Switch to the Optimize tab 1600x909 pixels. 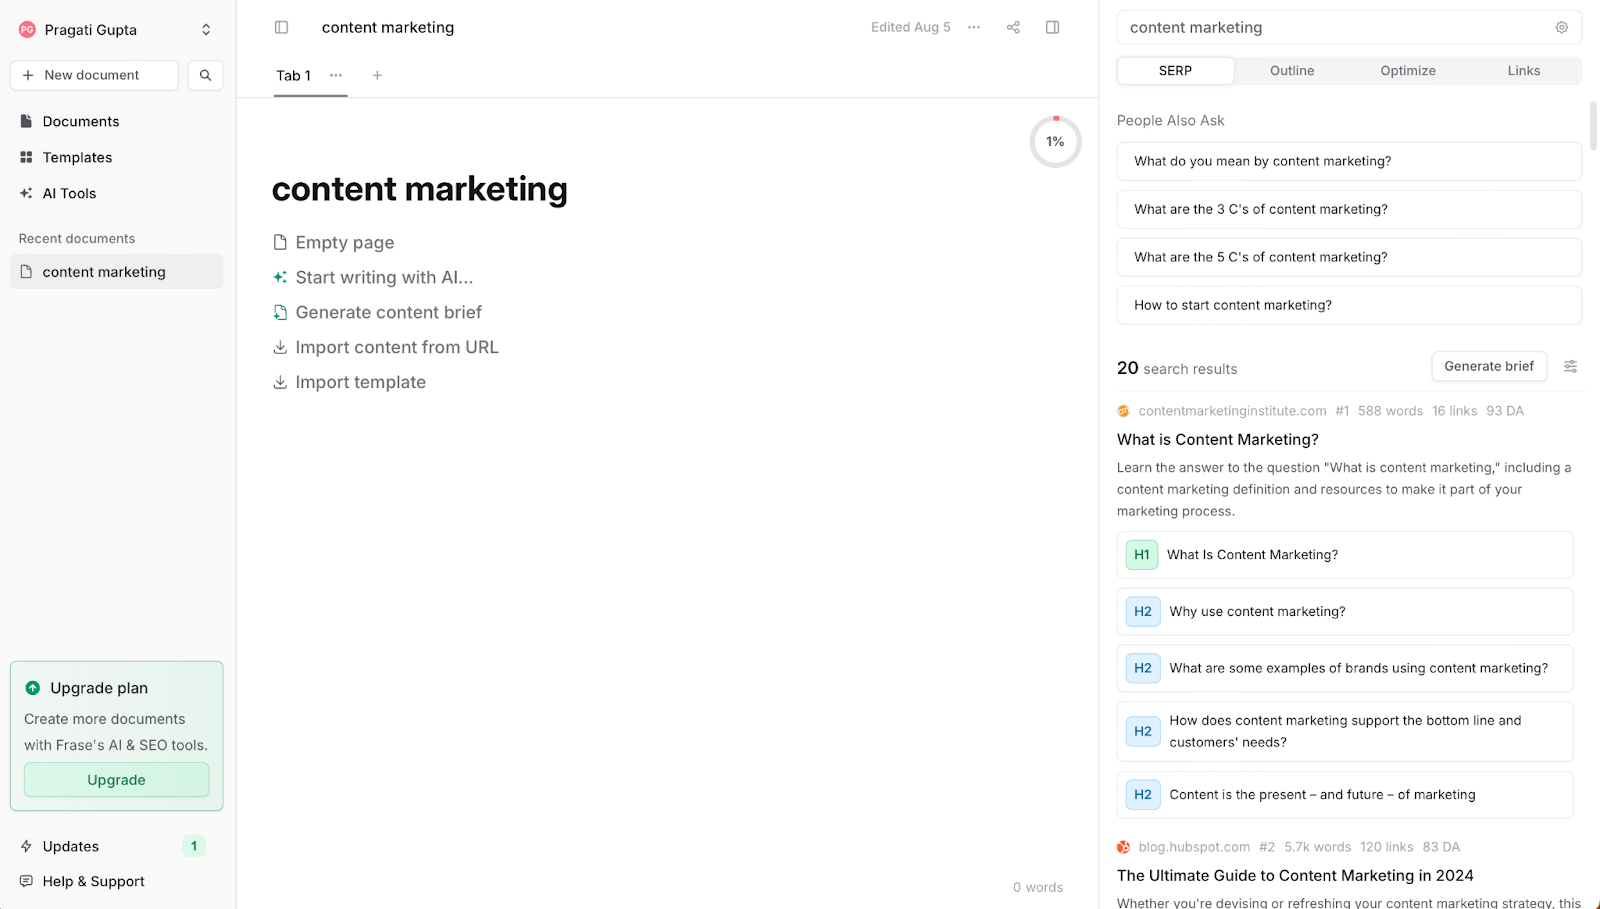[1407, 70]
